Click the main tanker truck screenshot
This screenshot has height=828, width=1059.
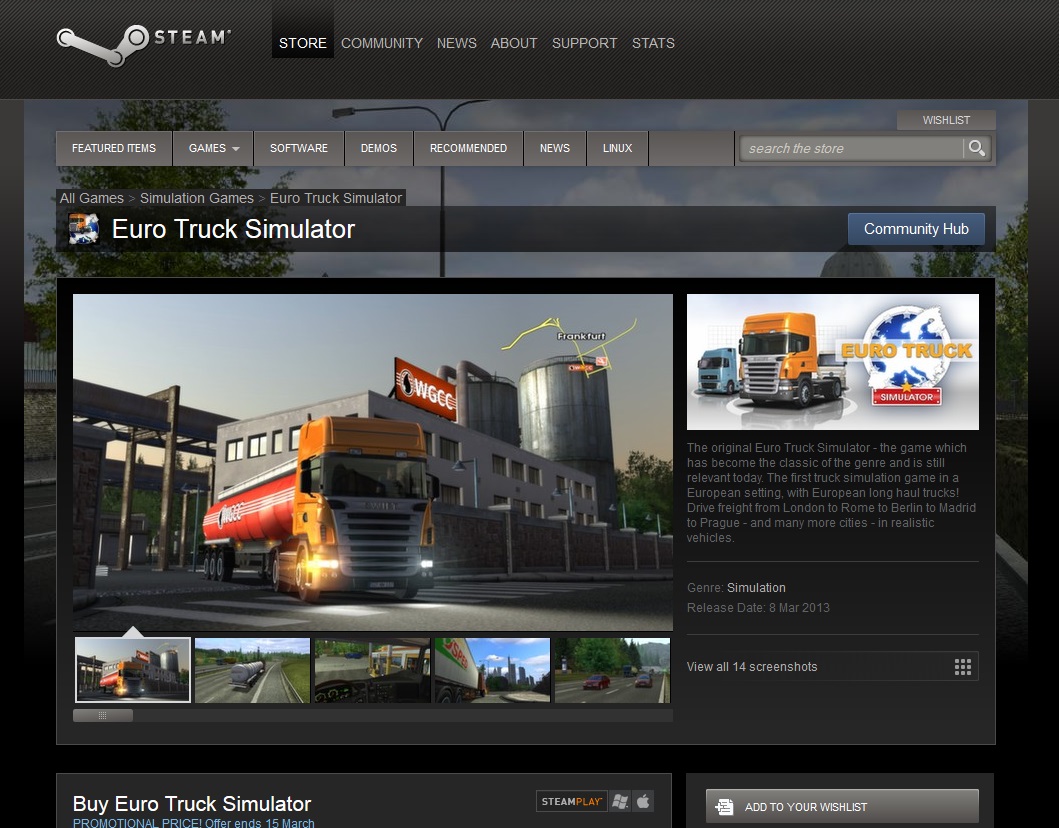pos(373,462)
